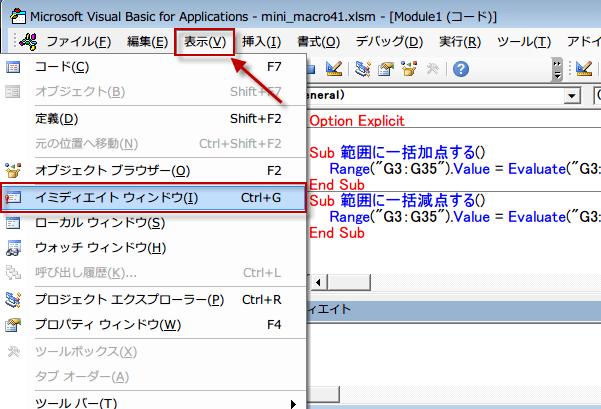Open the ツール(T) menu
Image resolution: width=601 pixels, height=409 pixels.
pyautogui.click(x=524, y=41)
